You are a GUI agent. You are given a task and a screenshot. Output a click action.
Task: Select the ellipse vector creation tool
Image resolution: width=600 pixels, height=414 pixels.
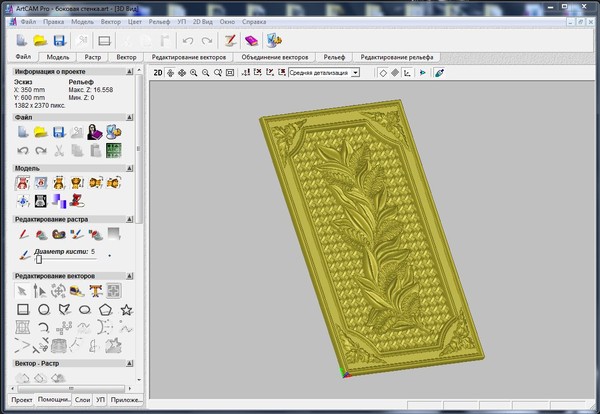click(x=85, y=310)
